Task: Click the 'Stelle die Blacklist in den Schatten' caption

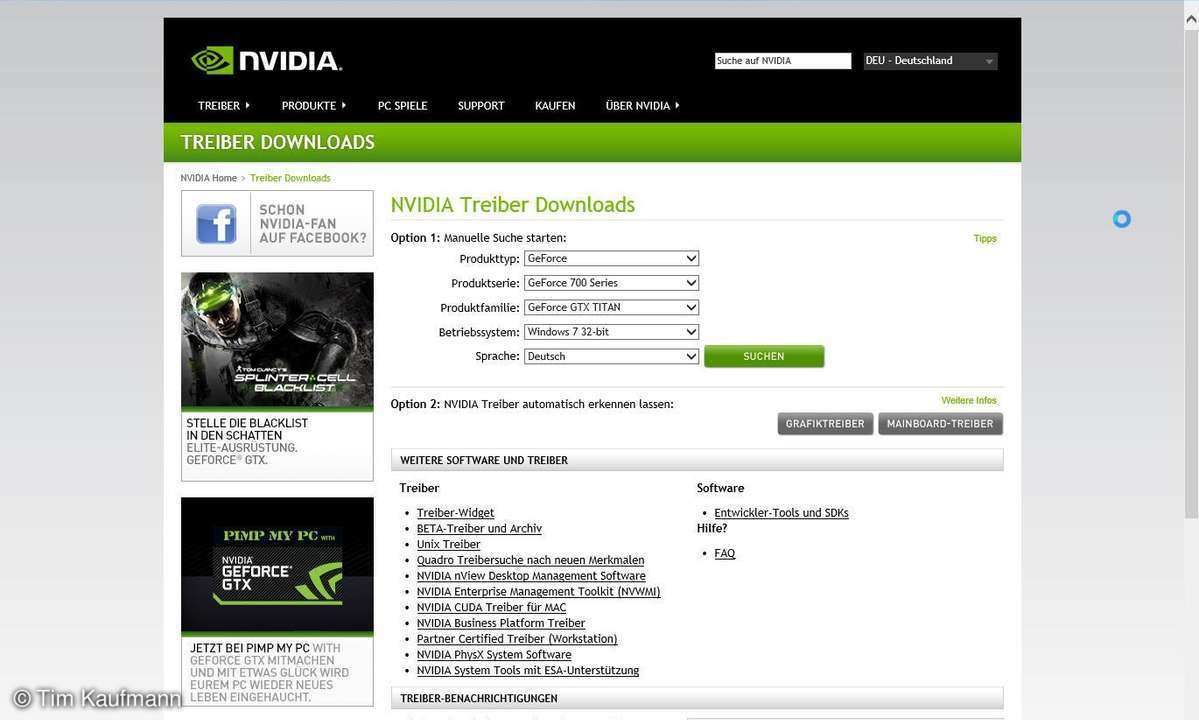Action: (246, 429)
